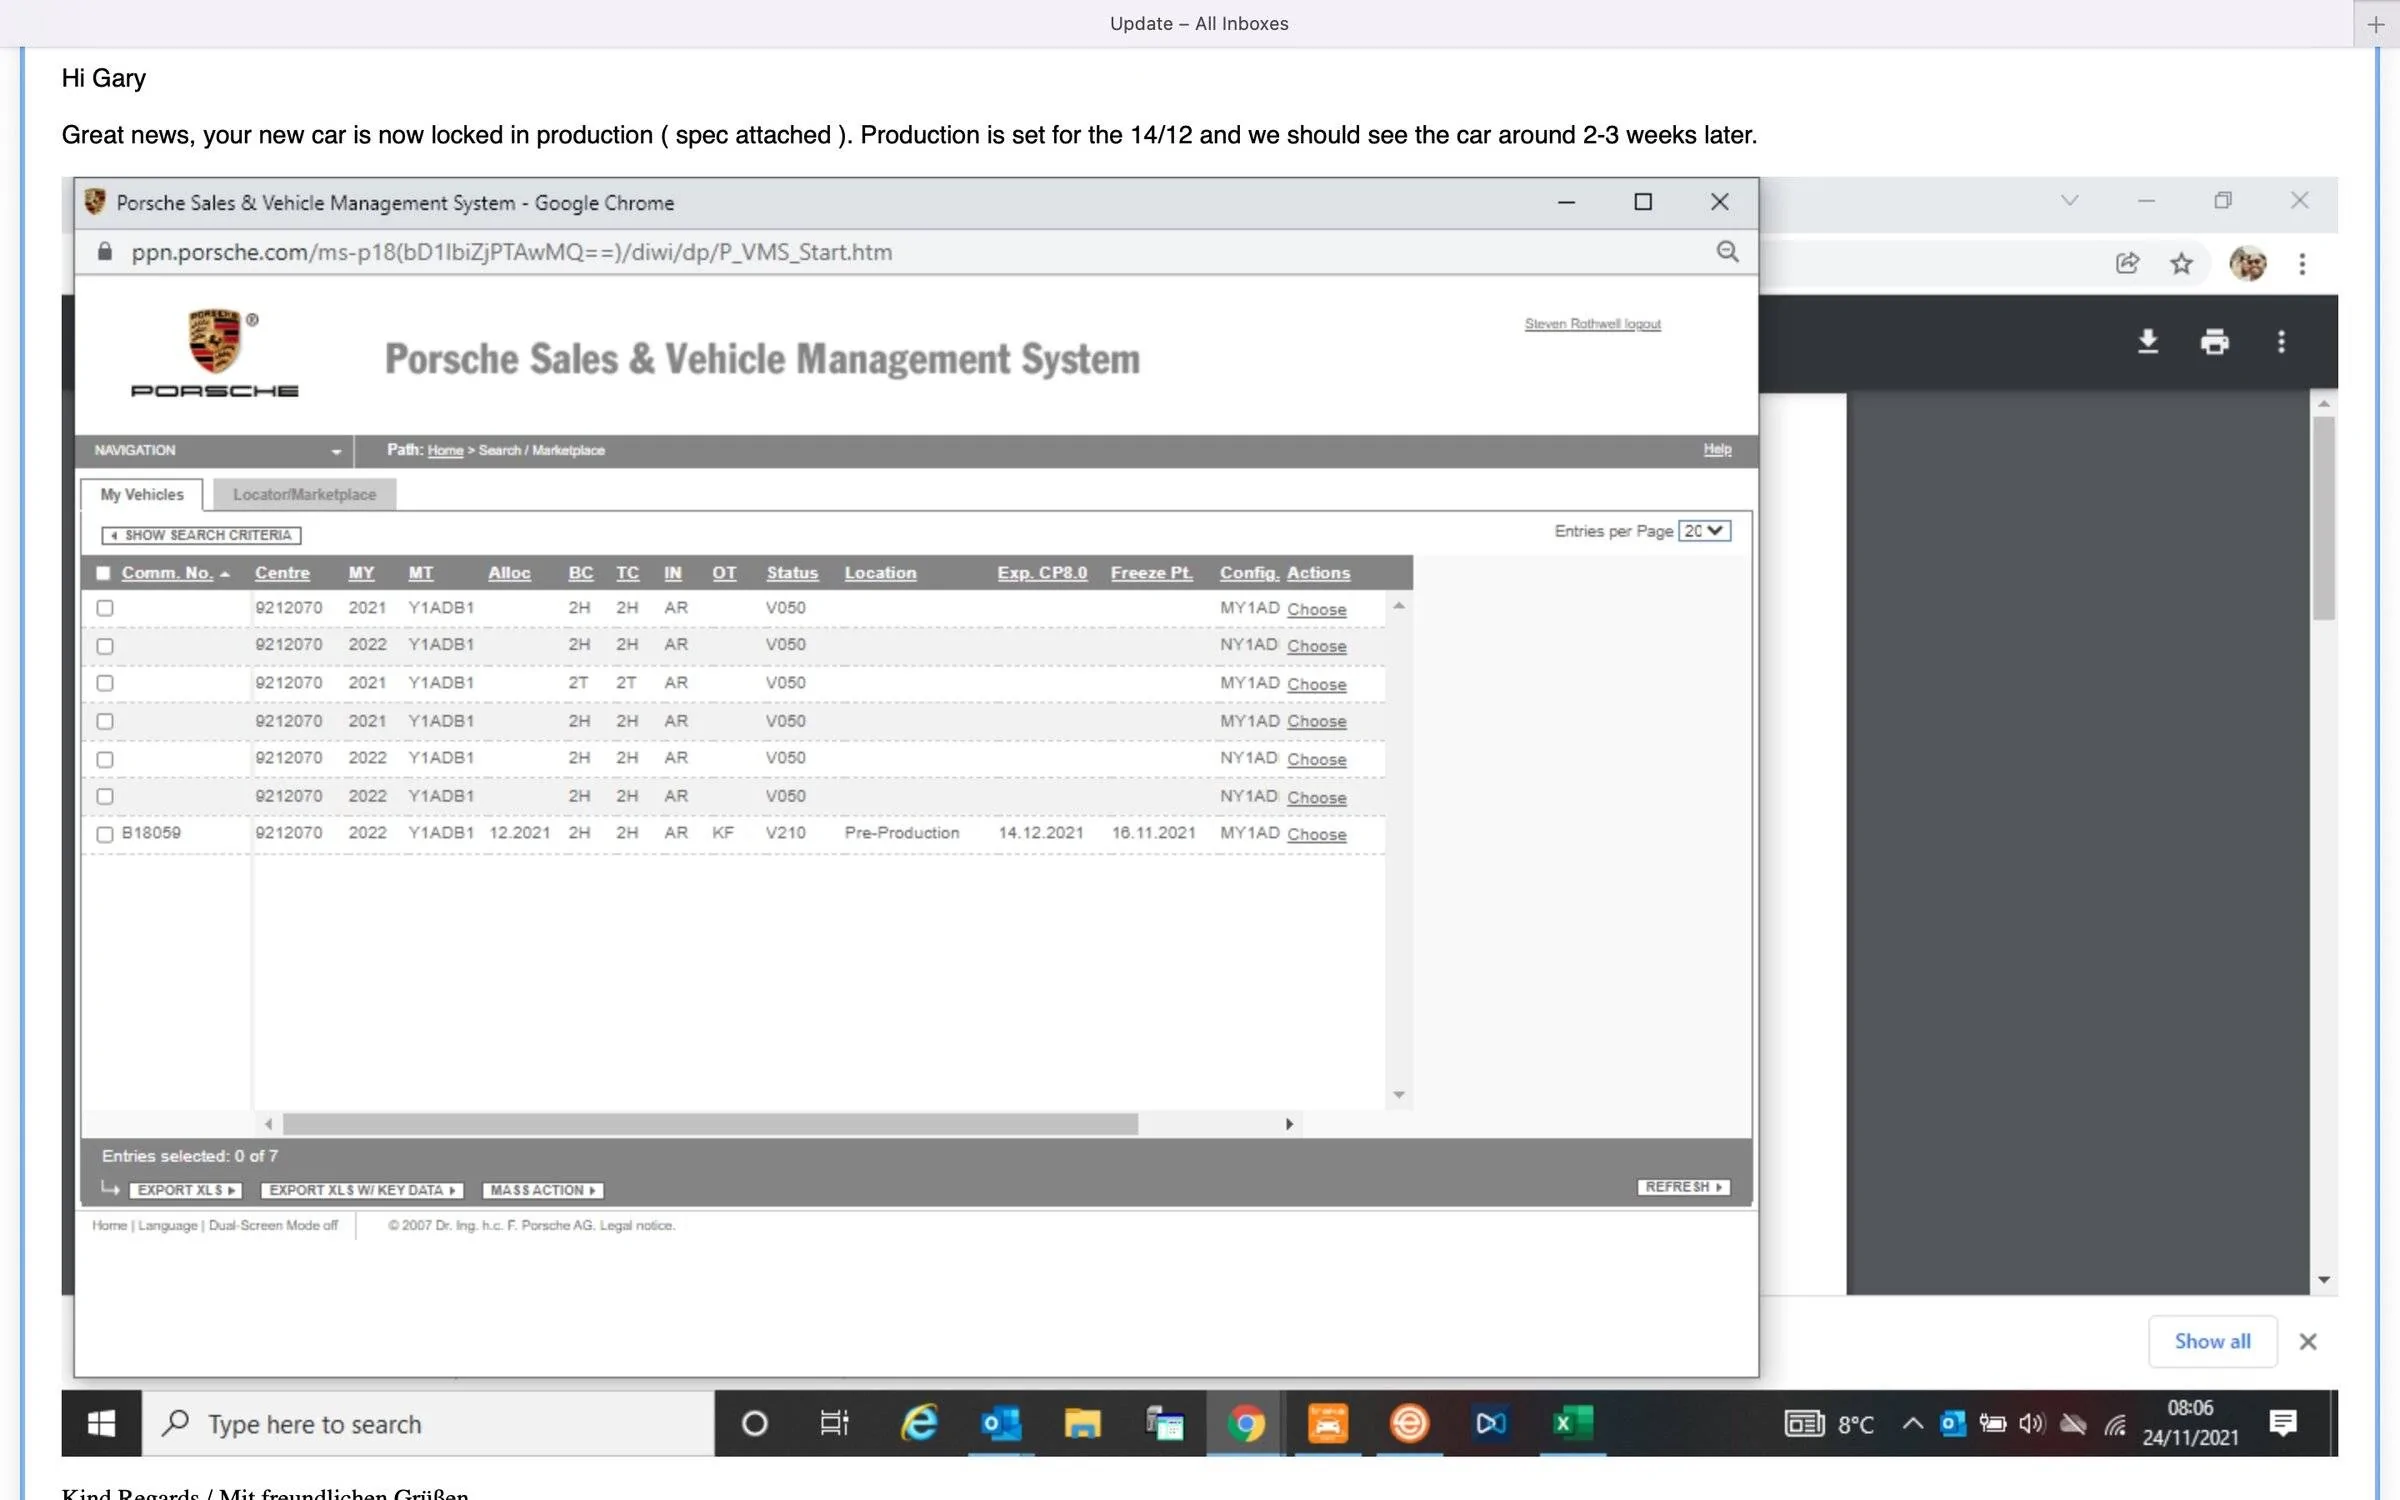Open the Help link
The height and width of the screenshot is (1500, 2400).
tap(1717, 450)
